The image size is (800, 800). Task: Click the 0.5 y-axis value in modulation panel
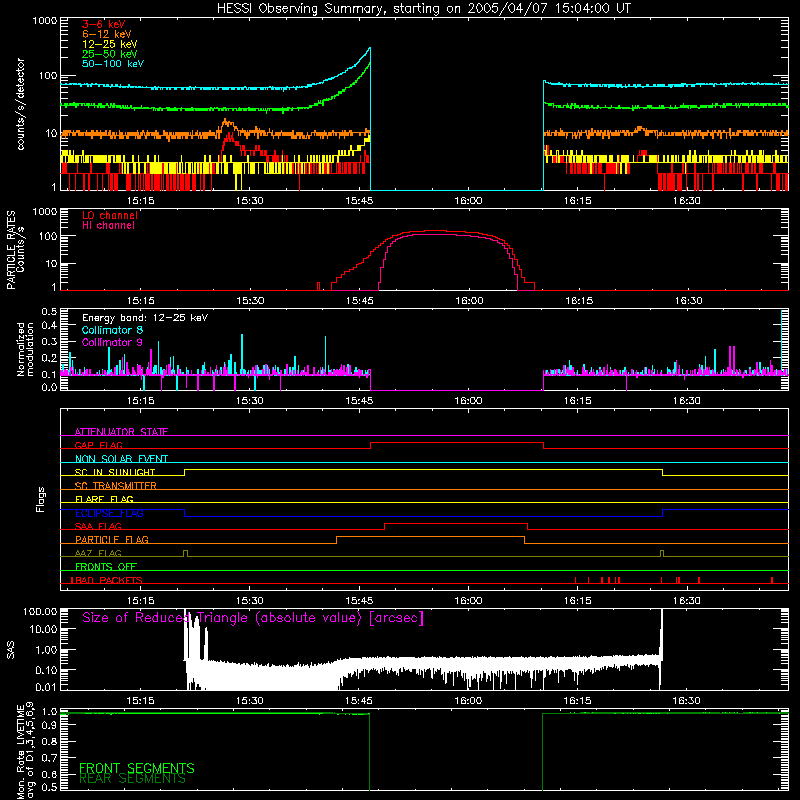point(49,311)
